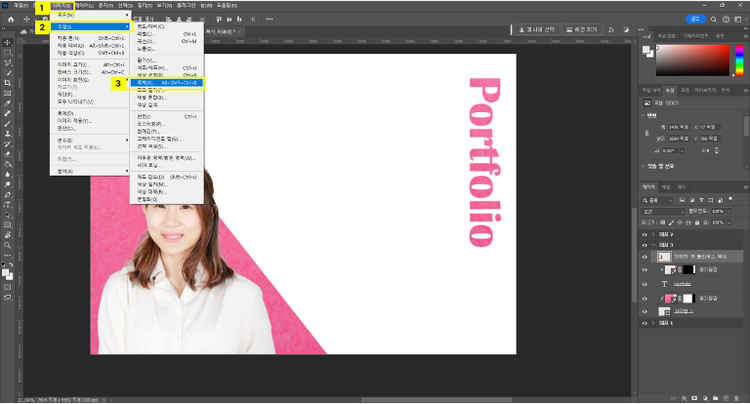This screenshot has width=750, height=404.
Task: Toggle visibility of the 대지 2 group
Action: point(645,233)
